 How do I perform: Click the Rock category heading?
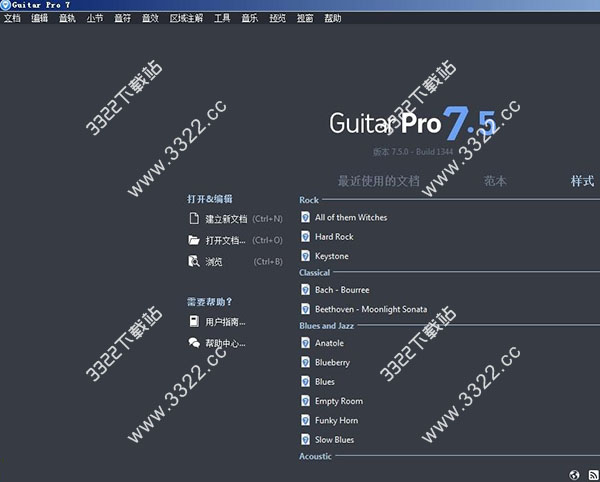click(x=309, y=200)
